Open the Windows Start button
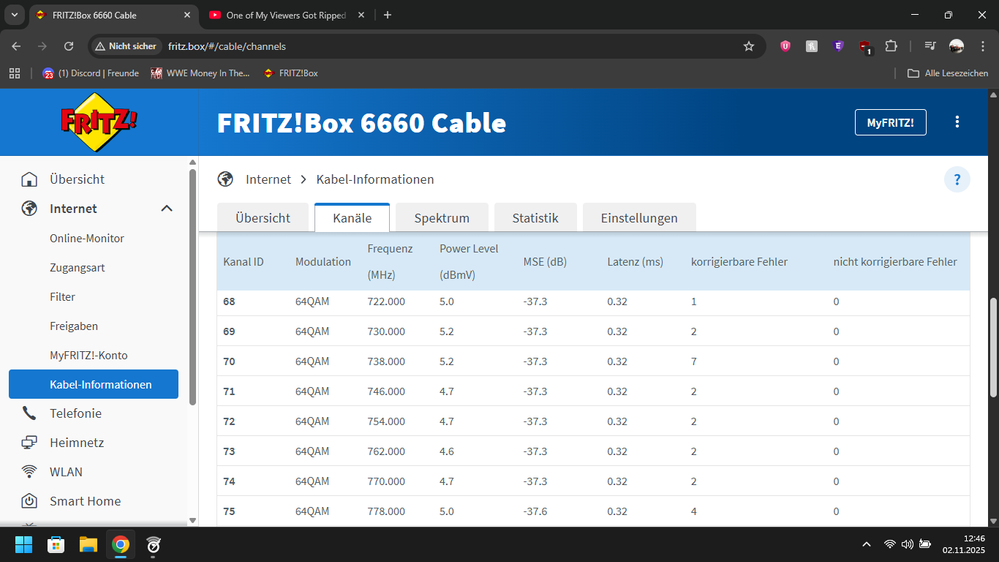The width and height of the screenshot is (999, 562). click(x=24, y=545)
